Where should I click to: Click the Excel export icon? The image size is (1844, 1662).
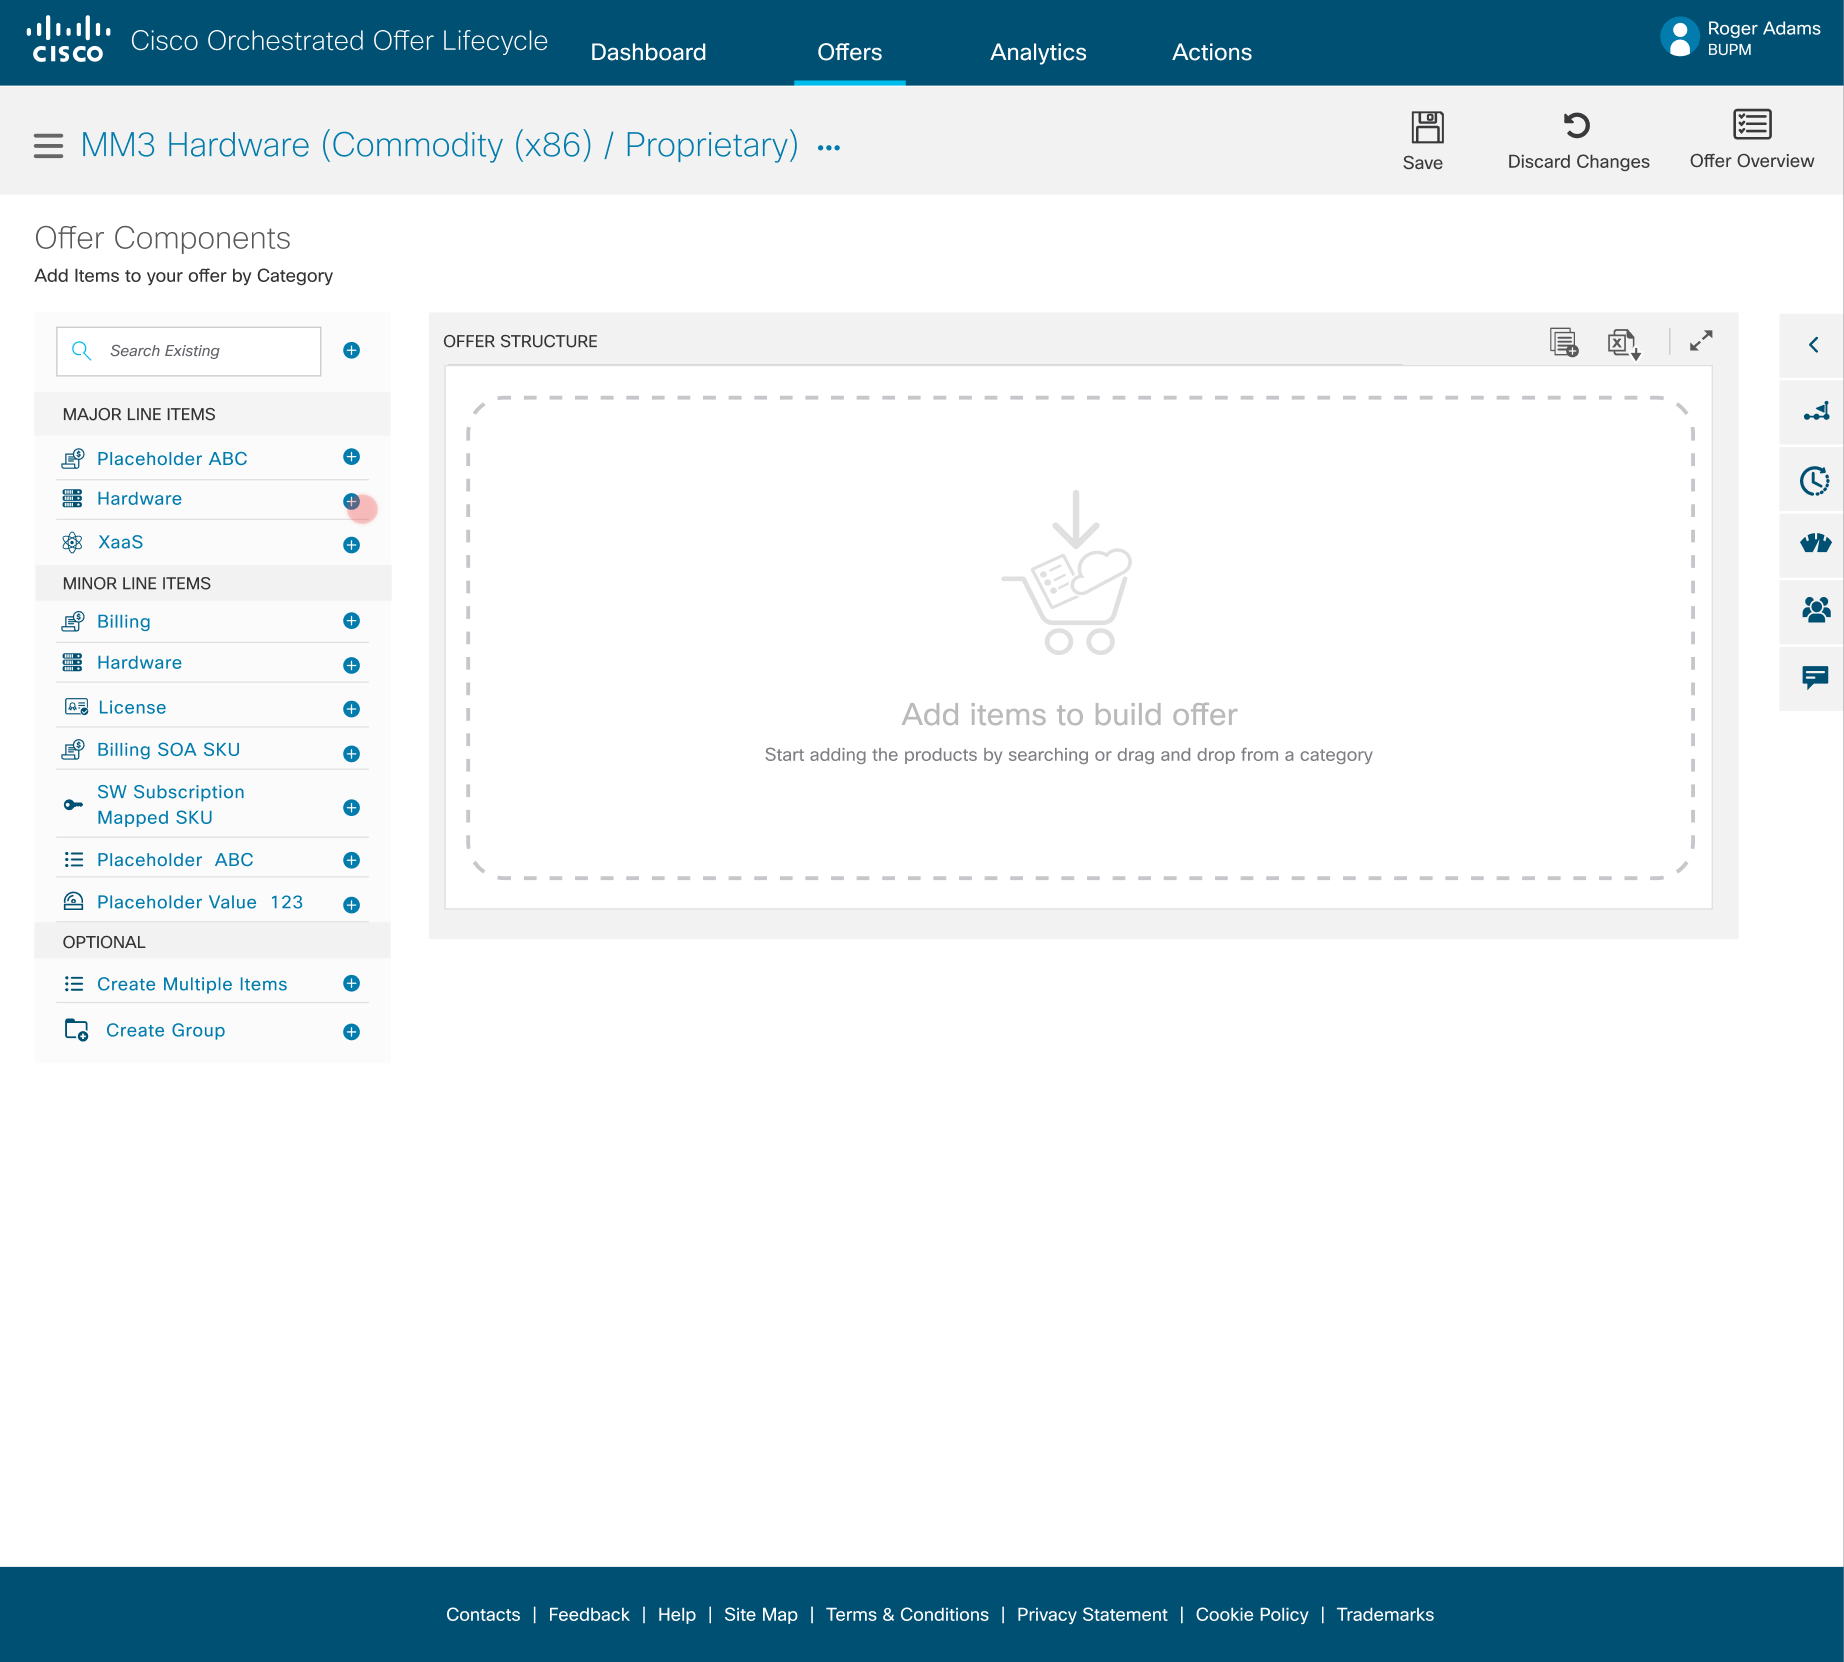(x=1622, y=343)
